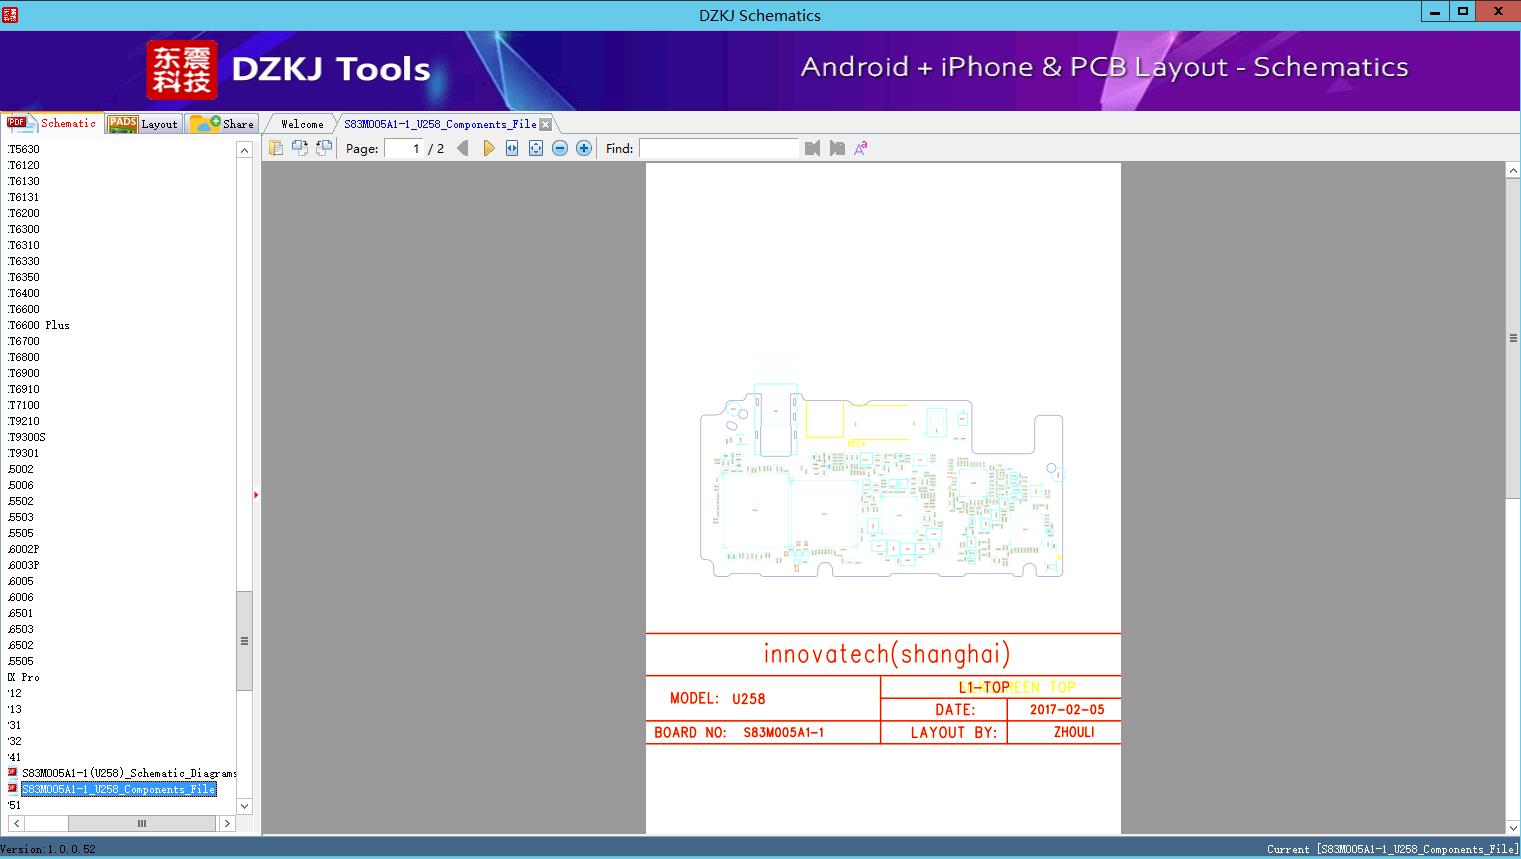Toggle the match-case Aa find icon
Viewport: 1521px width, 859px height.
860,148
